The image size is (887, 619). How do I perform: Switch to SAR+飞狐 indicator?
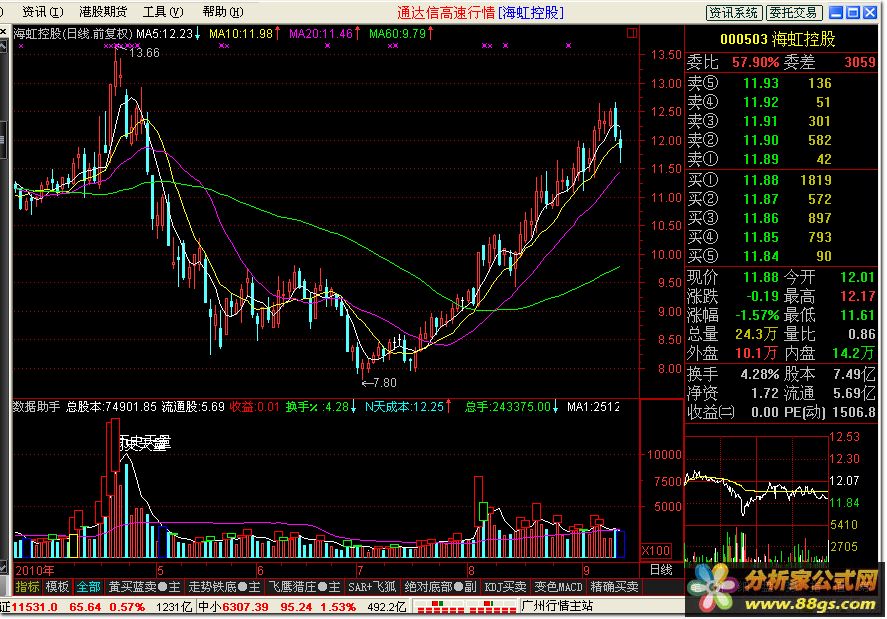coord(373,587)
